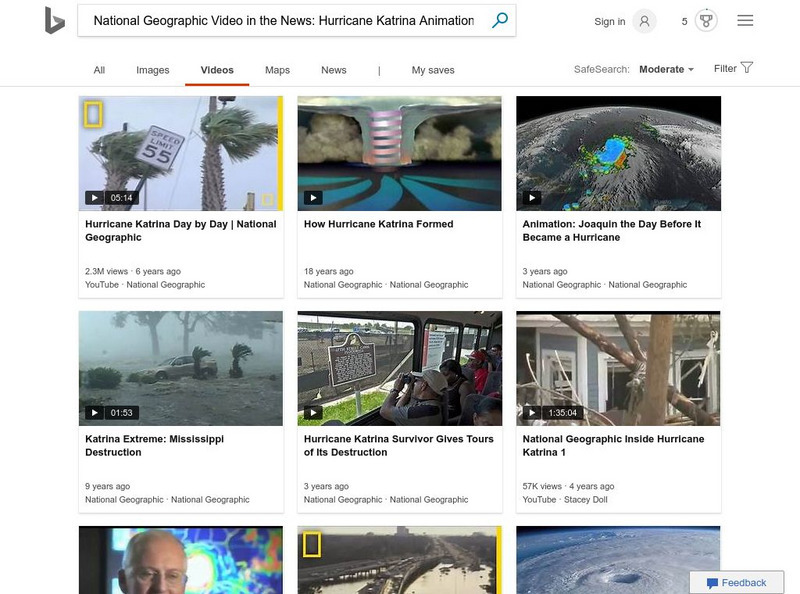The width and height of the screenshot is (800, 594).
Task: Open the rewards points counter dropdown
Action: click(x=683, y=20)
